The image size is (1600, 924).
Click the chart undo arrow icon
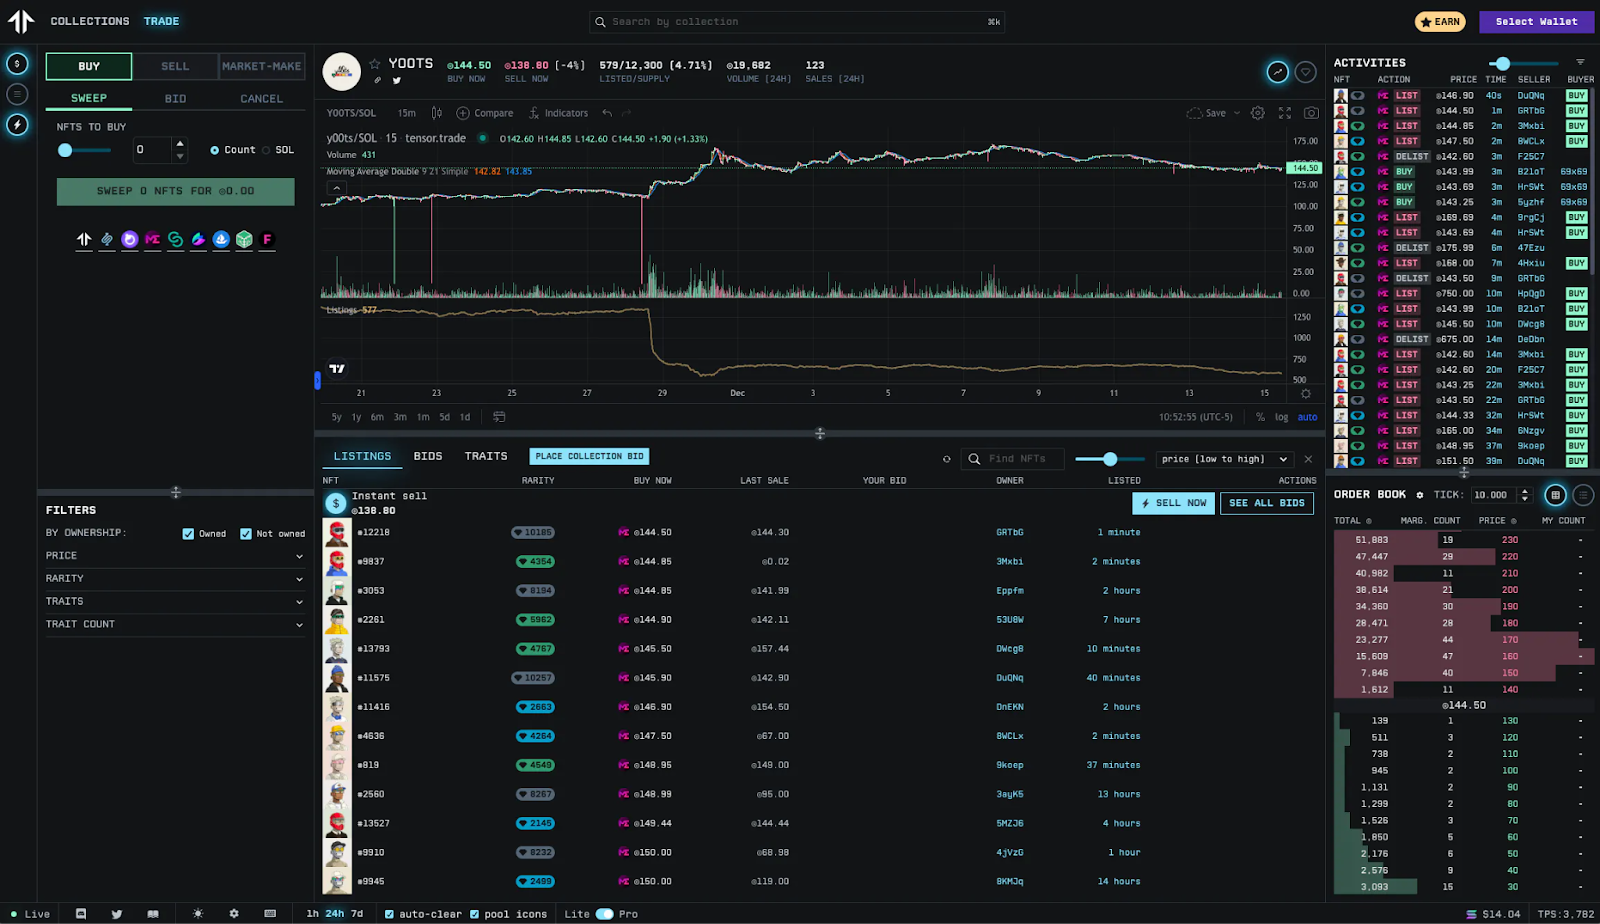tap(607, 113)
